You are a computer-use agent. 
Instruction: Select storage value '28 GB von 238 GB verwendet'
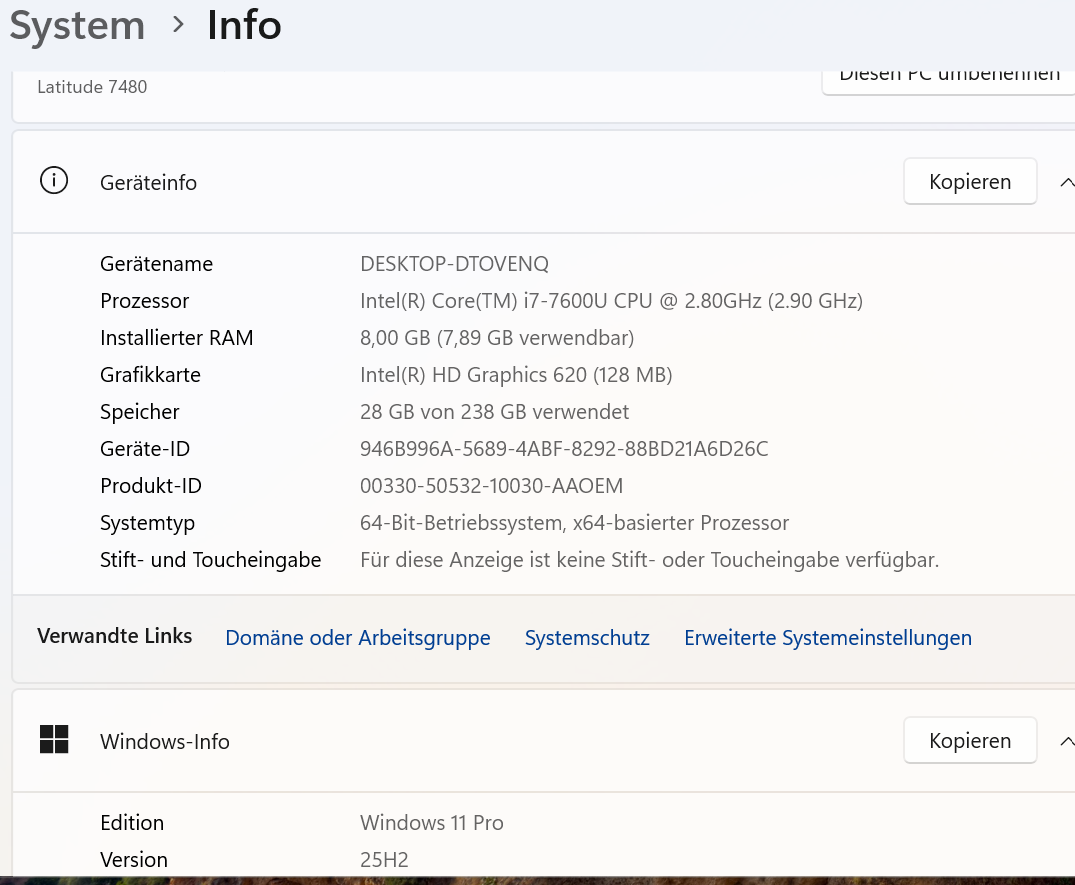click(x=494, y=412)
